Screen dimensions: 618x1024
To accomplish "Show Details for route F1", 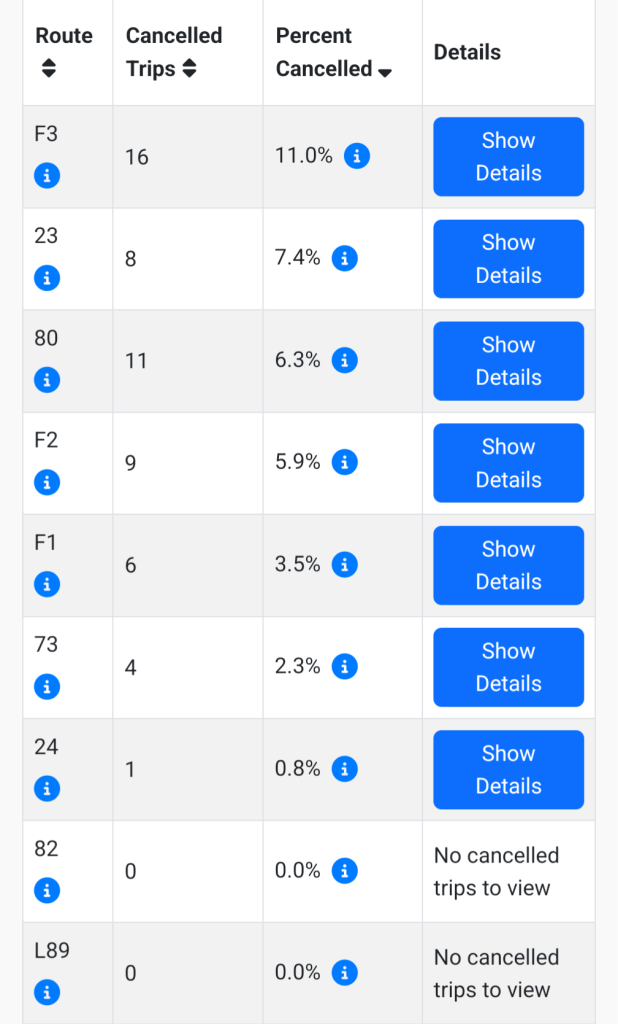I will (508, 566).
